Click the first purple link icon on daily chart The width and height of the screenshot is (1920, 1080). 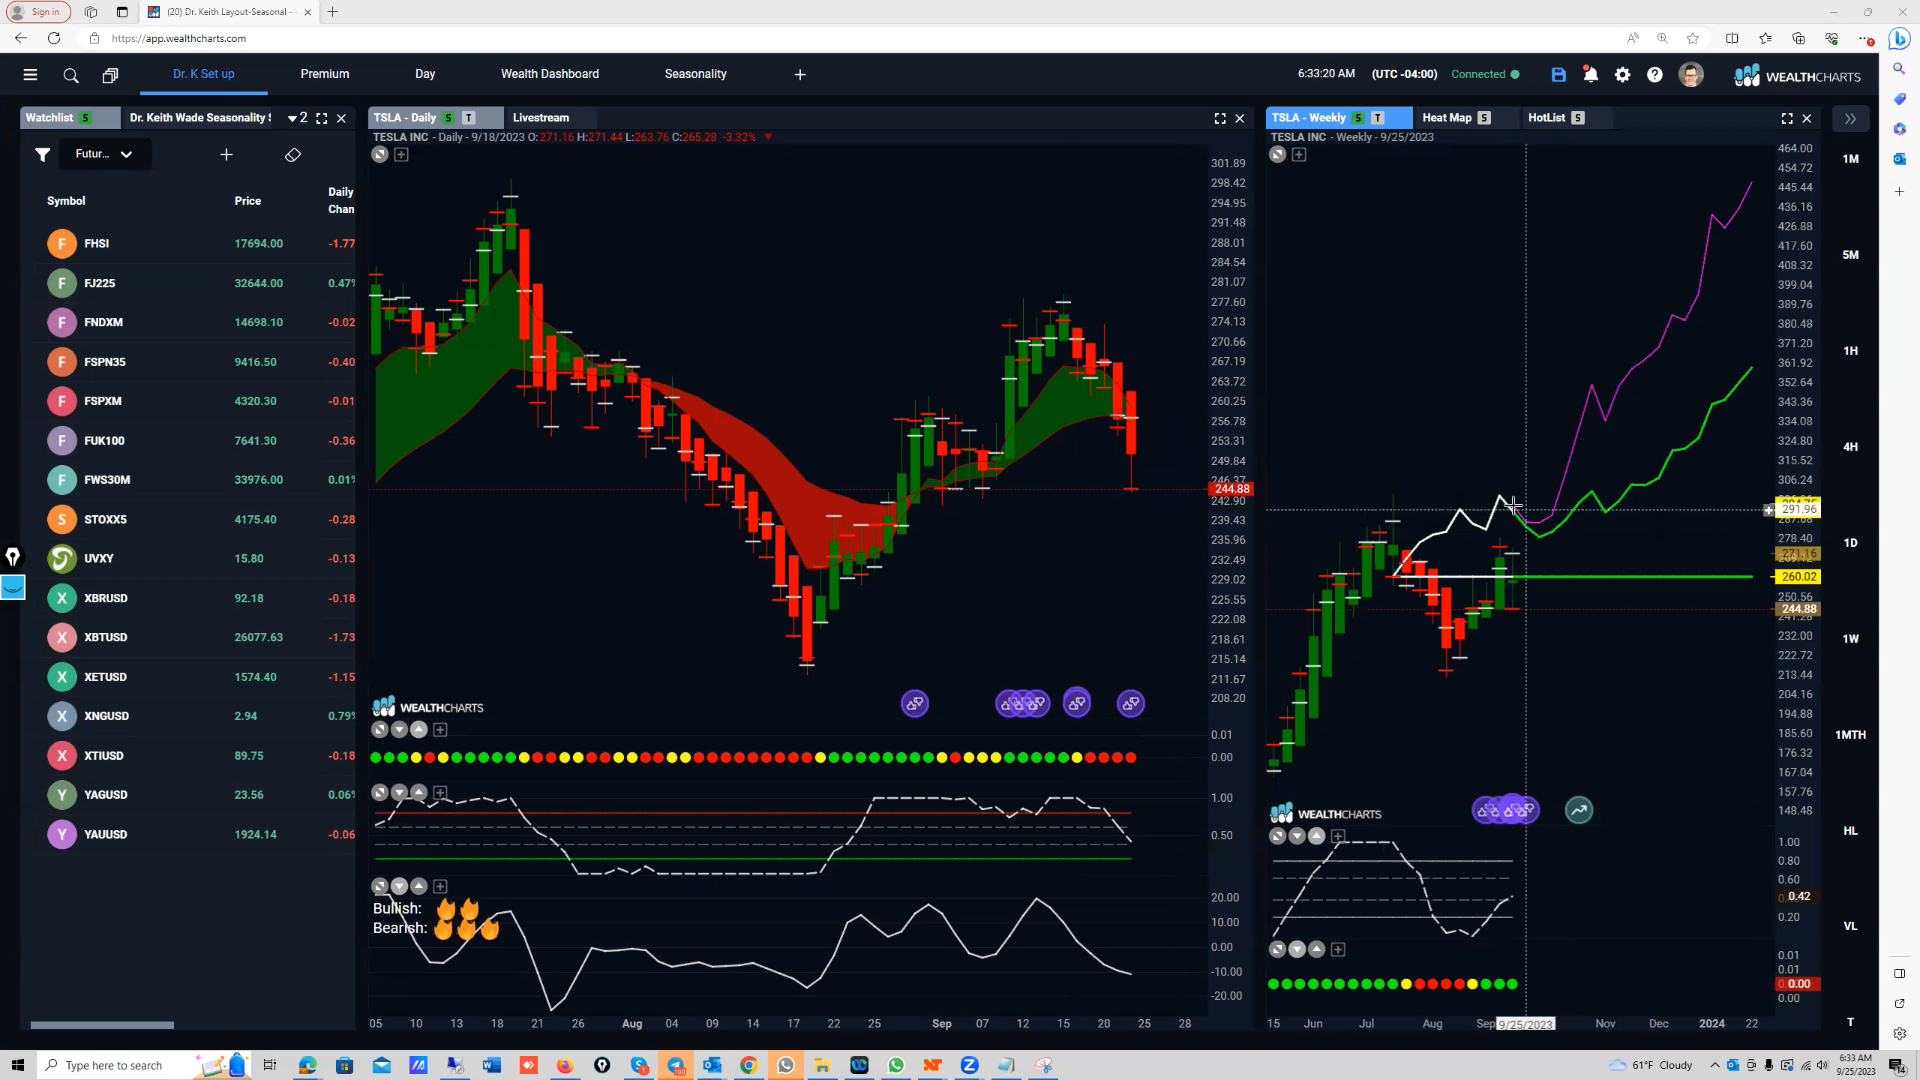click(x=915, y=704)
